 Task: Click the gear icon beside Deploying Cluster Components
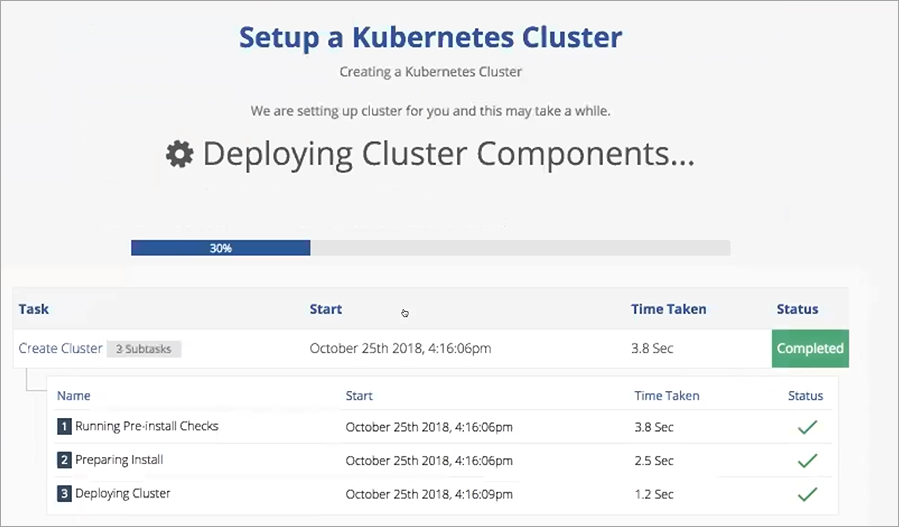179,154
